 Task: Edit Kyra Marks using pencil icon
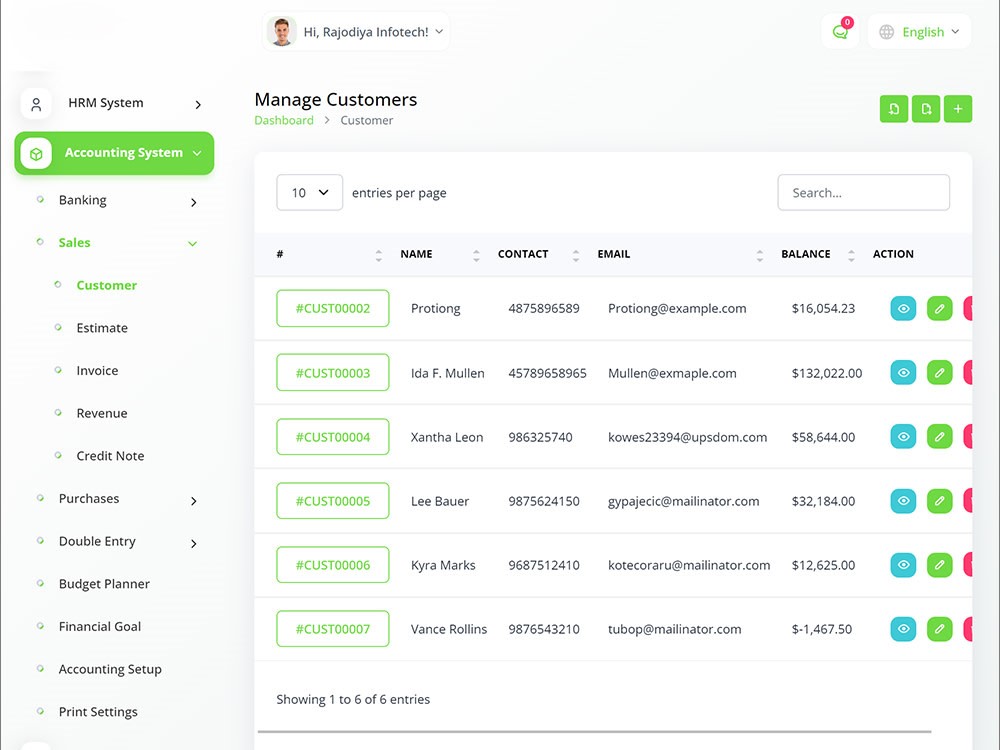939,565
